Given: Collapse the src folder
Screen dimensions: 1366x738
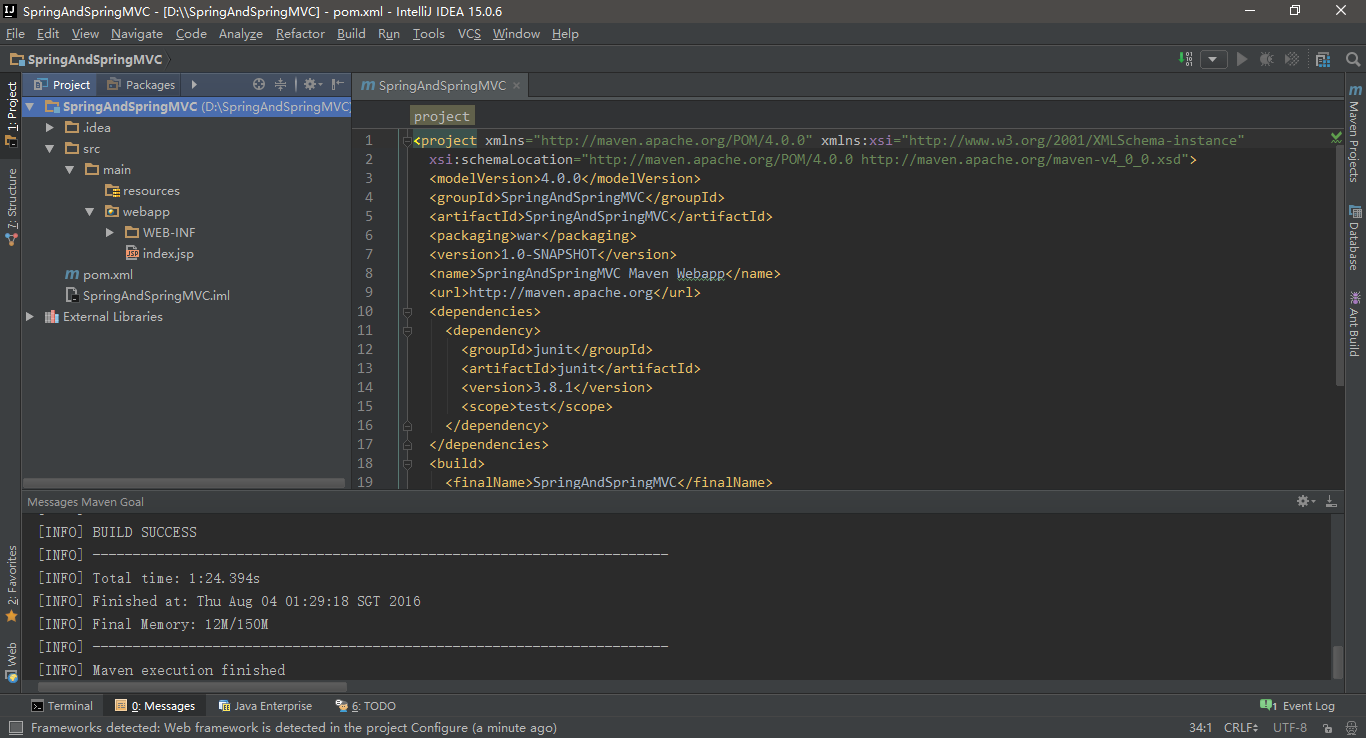Looking at the screenshot, I should point(50,148).
